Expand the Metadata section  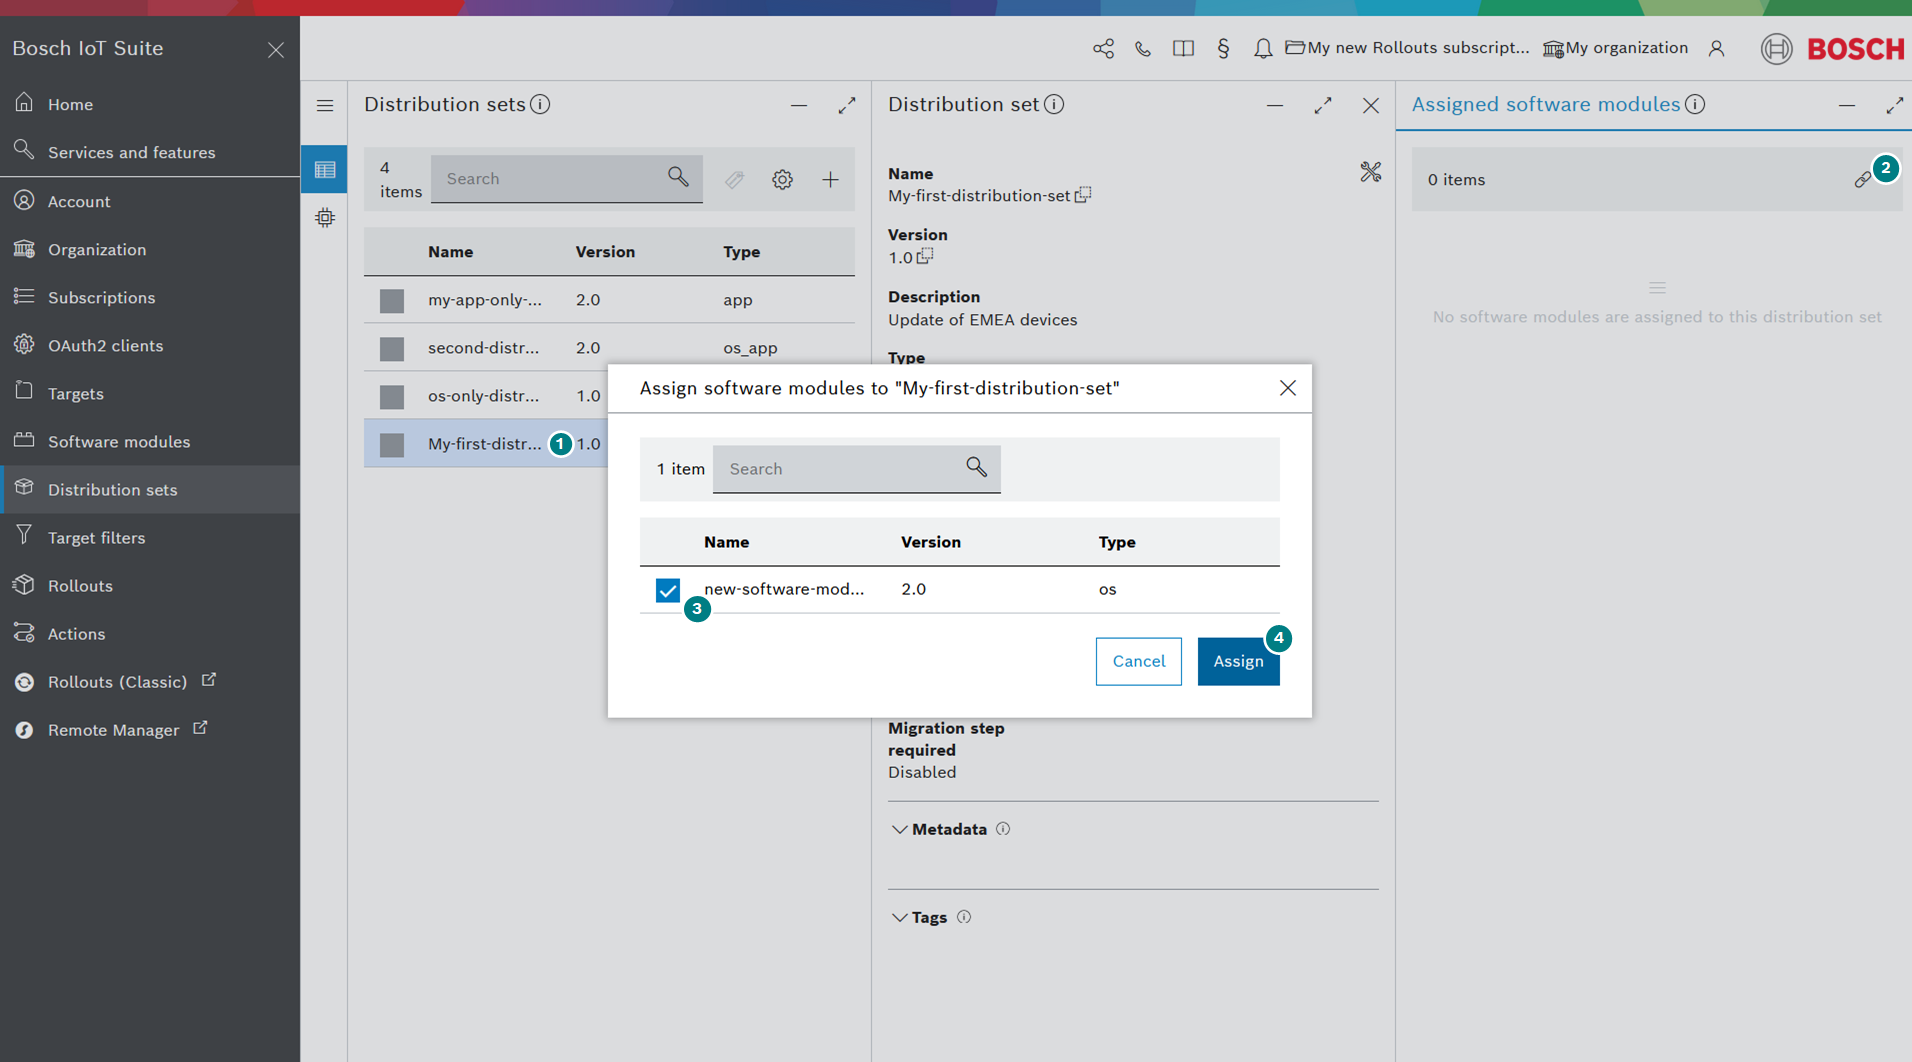(x=899, y=829)
